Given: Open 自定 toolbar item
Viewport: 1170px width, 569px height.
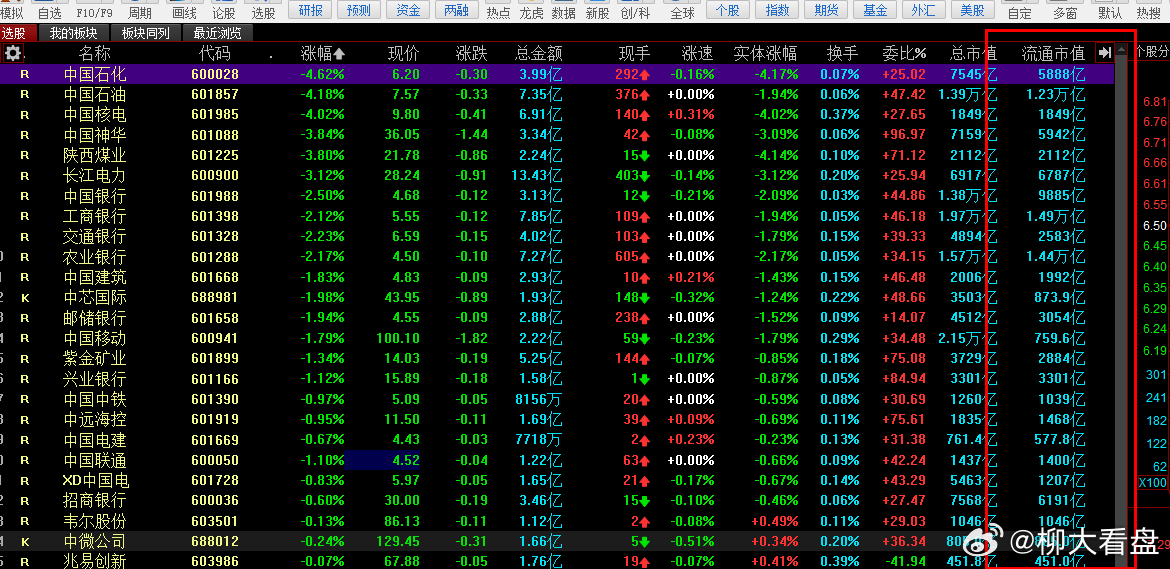Looking at the screenshot, I should pos(1019,13).
